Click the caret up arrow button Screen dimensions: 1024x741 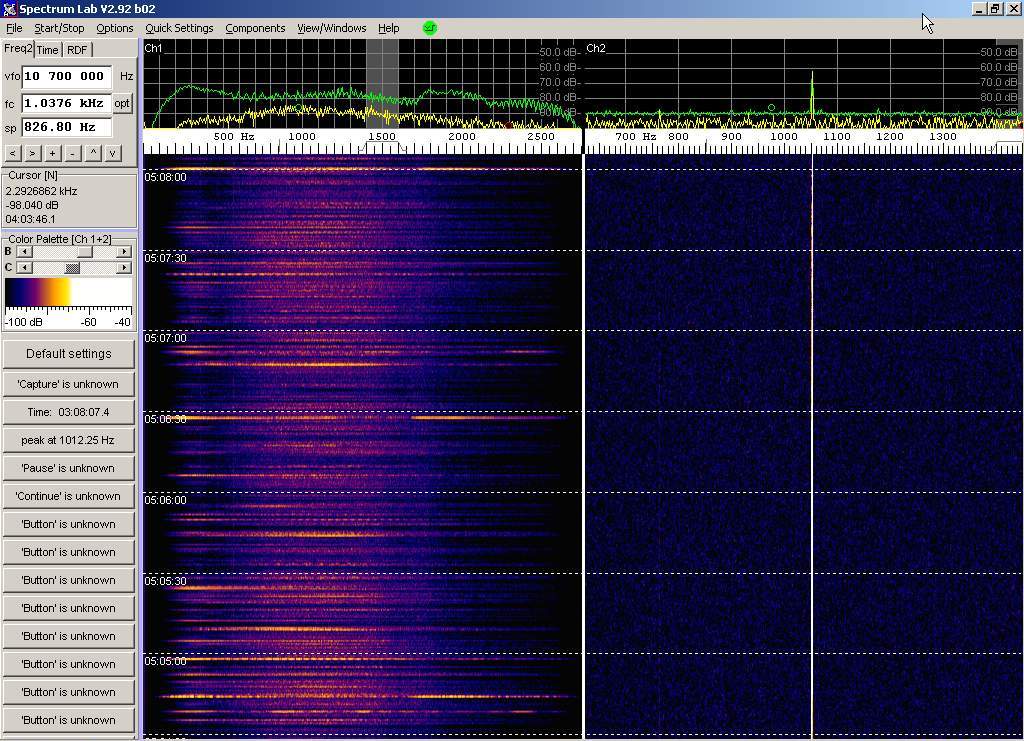coord(93,153)
